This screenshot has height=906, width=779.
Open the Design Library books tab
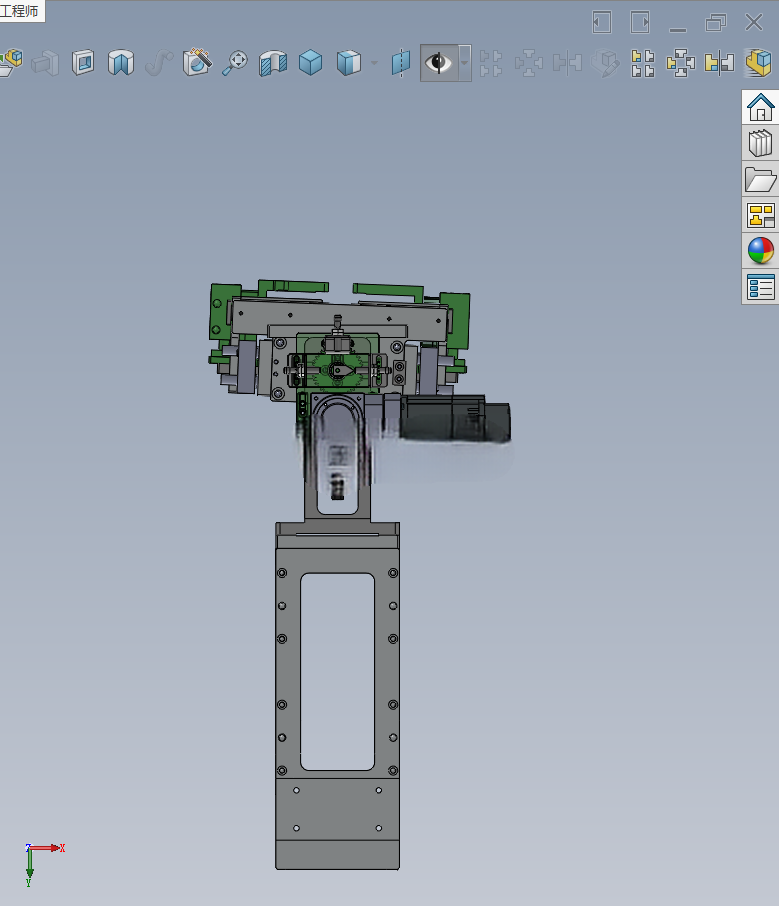point(761,143)
